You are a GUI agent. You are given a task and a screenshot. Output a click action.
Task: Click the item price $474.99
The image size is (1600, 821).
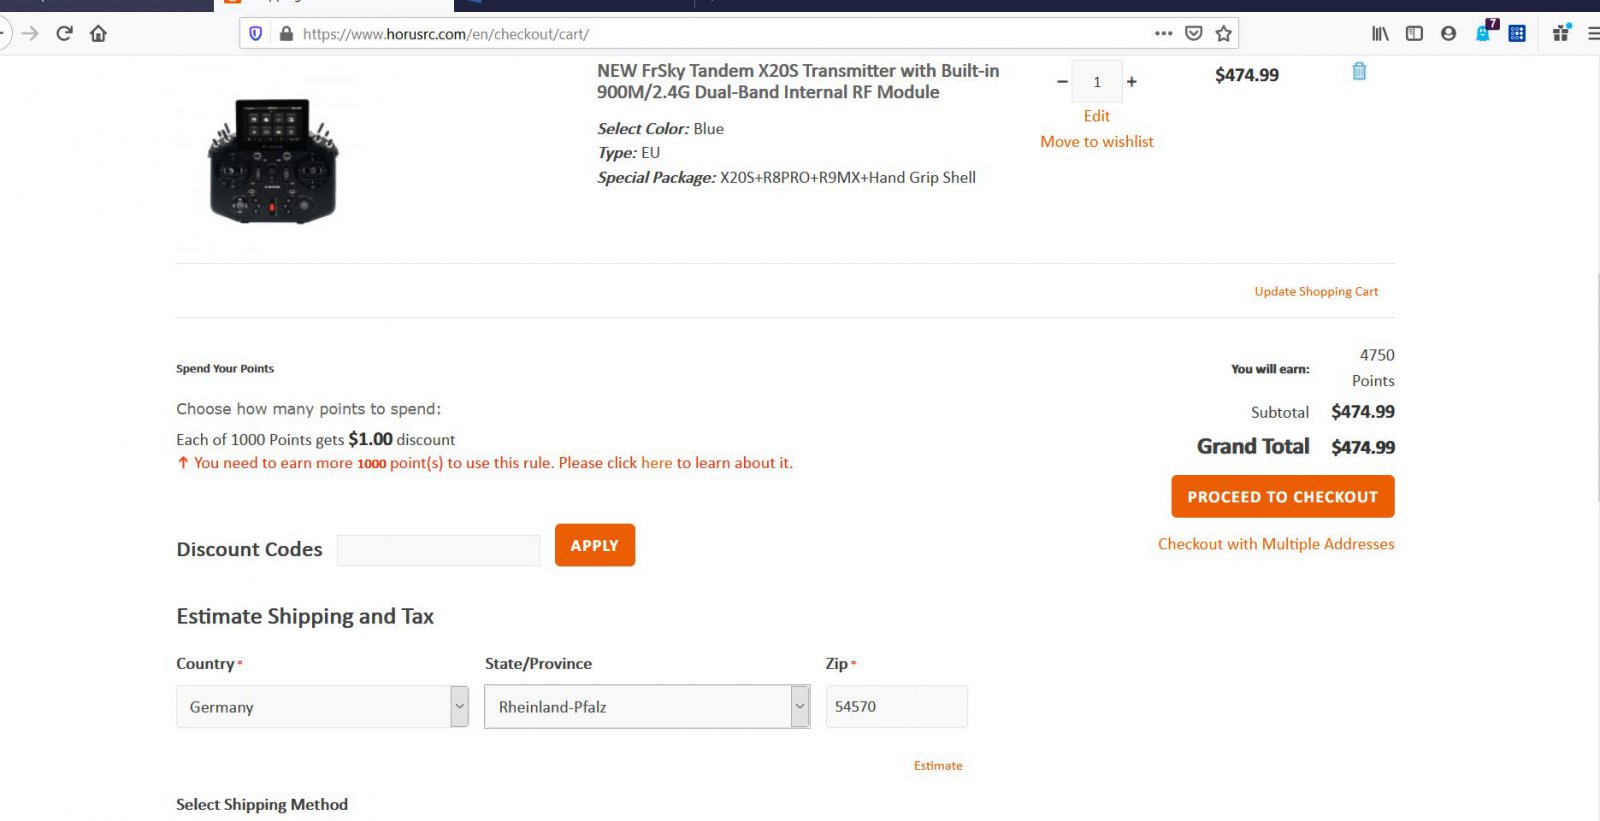[1247, 75]
